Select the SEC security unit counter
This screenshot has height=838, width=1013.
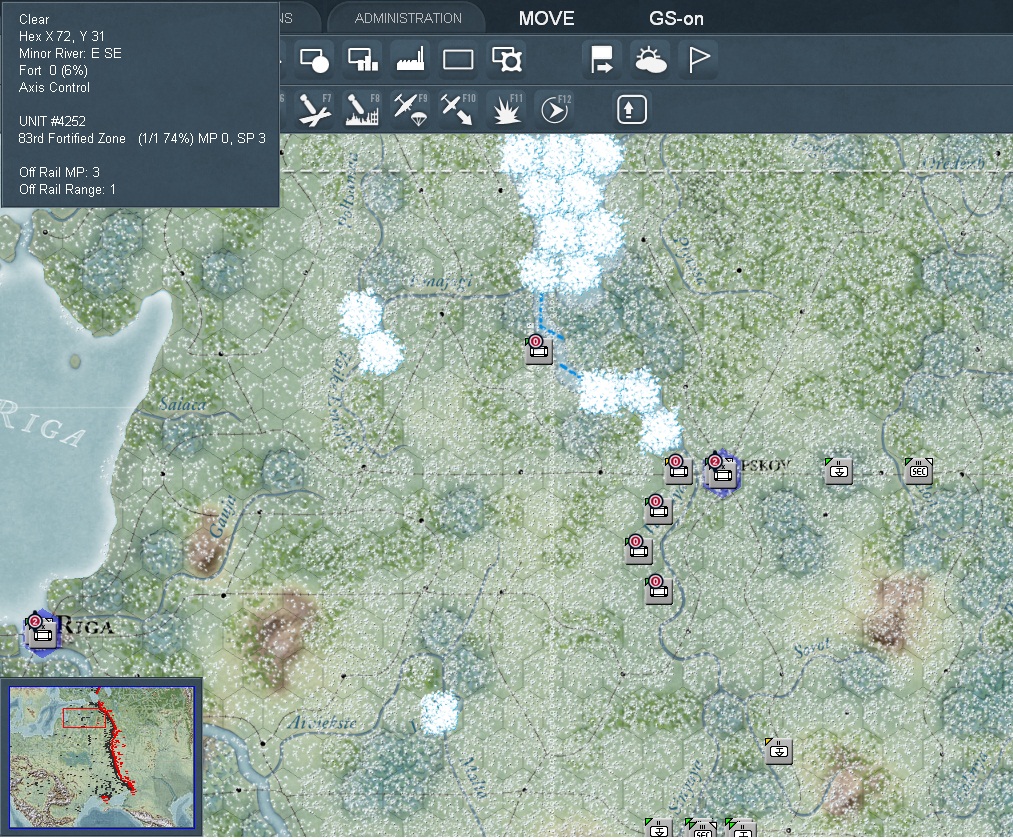[x=918, y=470]
